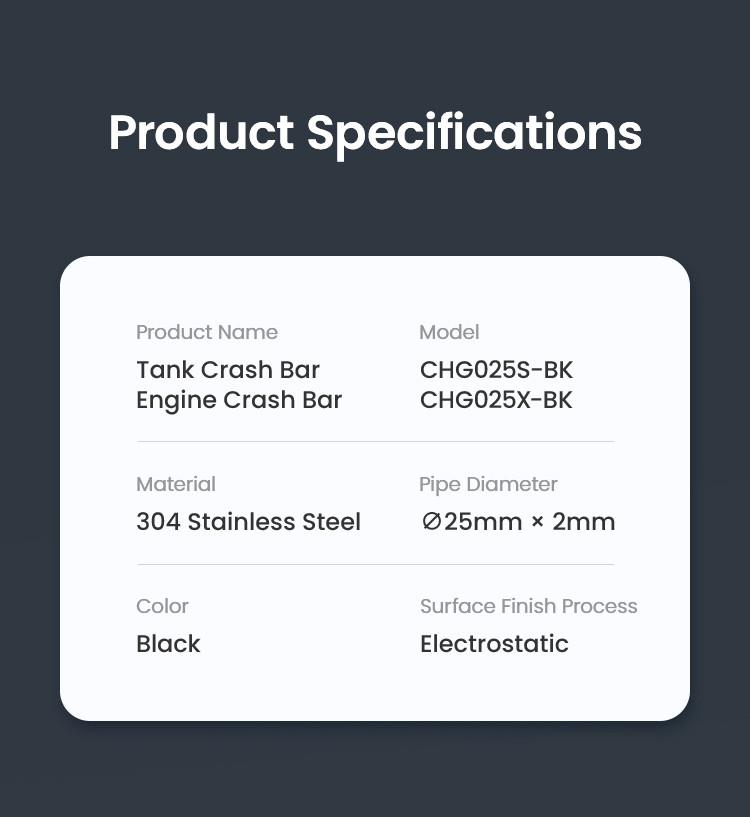Click model number CHG025S-BK
The width and height of the screenshot is (750, 817).
(x=496, y=370)
